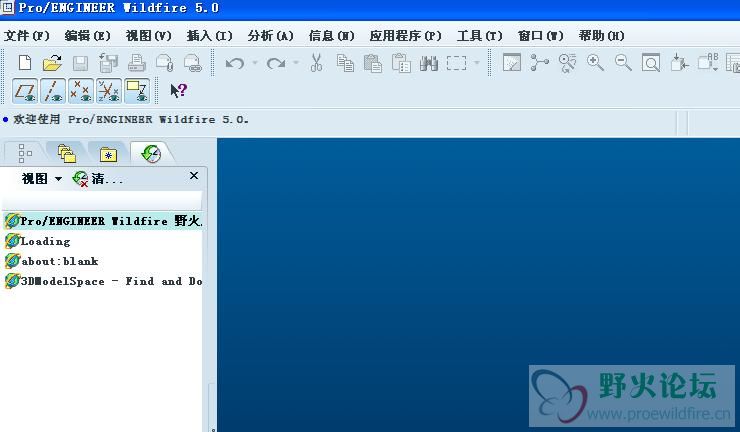Open the 视图 dropdown in history panel
Image resolution: width=740 pixels, height=432 pixels.
pyautogui.click(x=42, y=178)
